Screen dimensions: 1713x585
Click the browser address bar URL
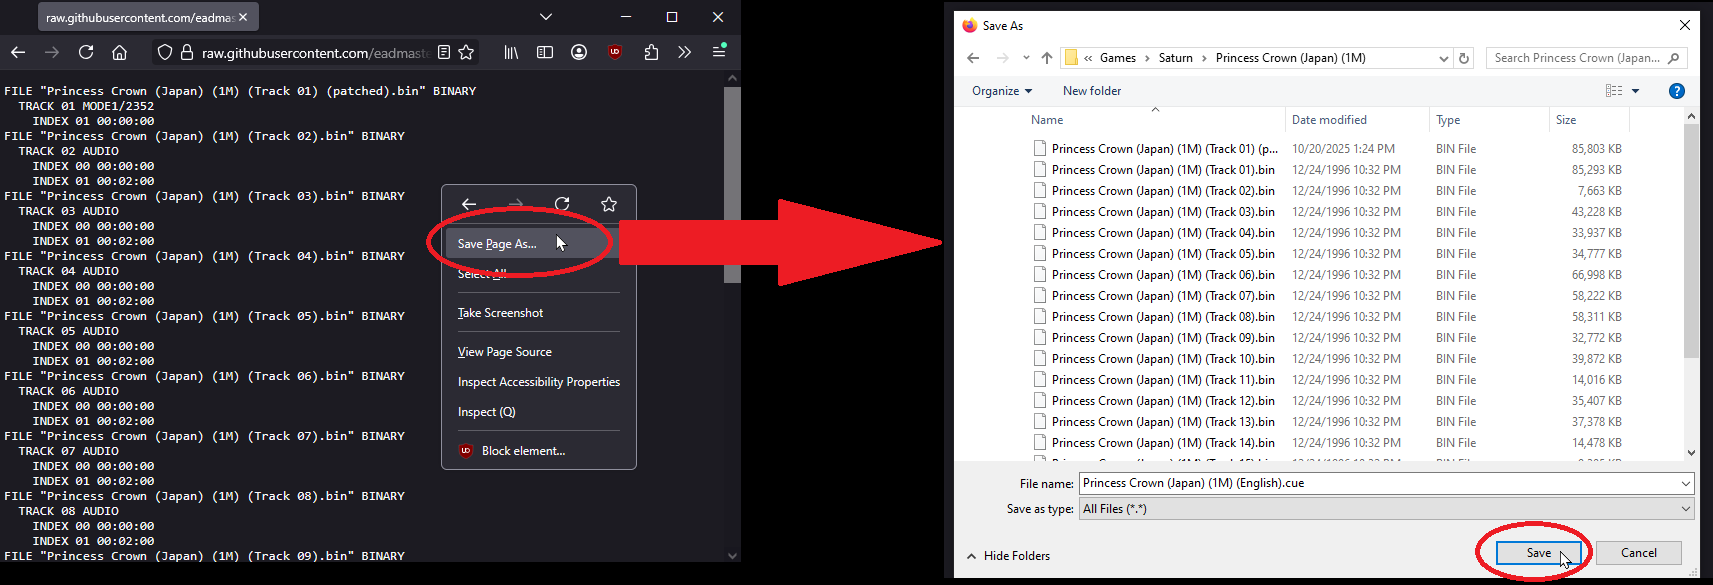pos(316,53)
